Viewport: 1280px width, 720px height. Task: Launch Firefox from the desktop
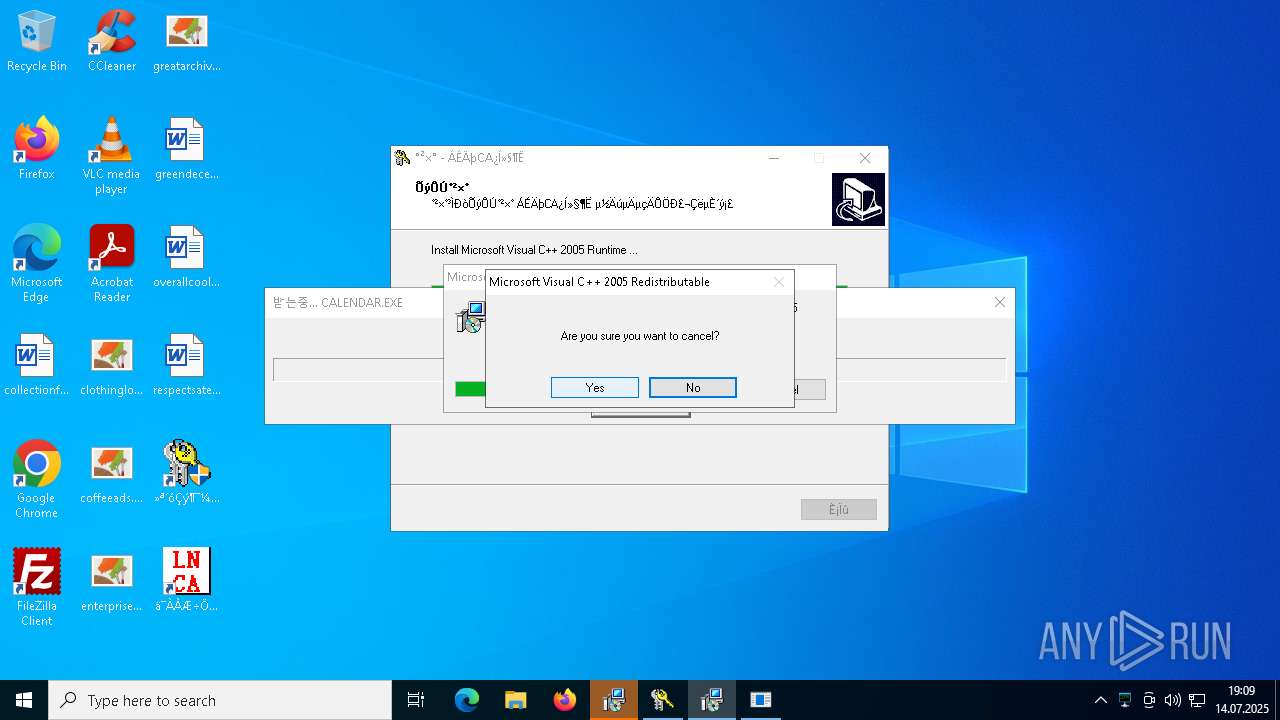[x=37, y=150]
